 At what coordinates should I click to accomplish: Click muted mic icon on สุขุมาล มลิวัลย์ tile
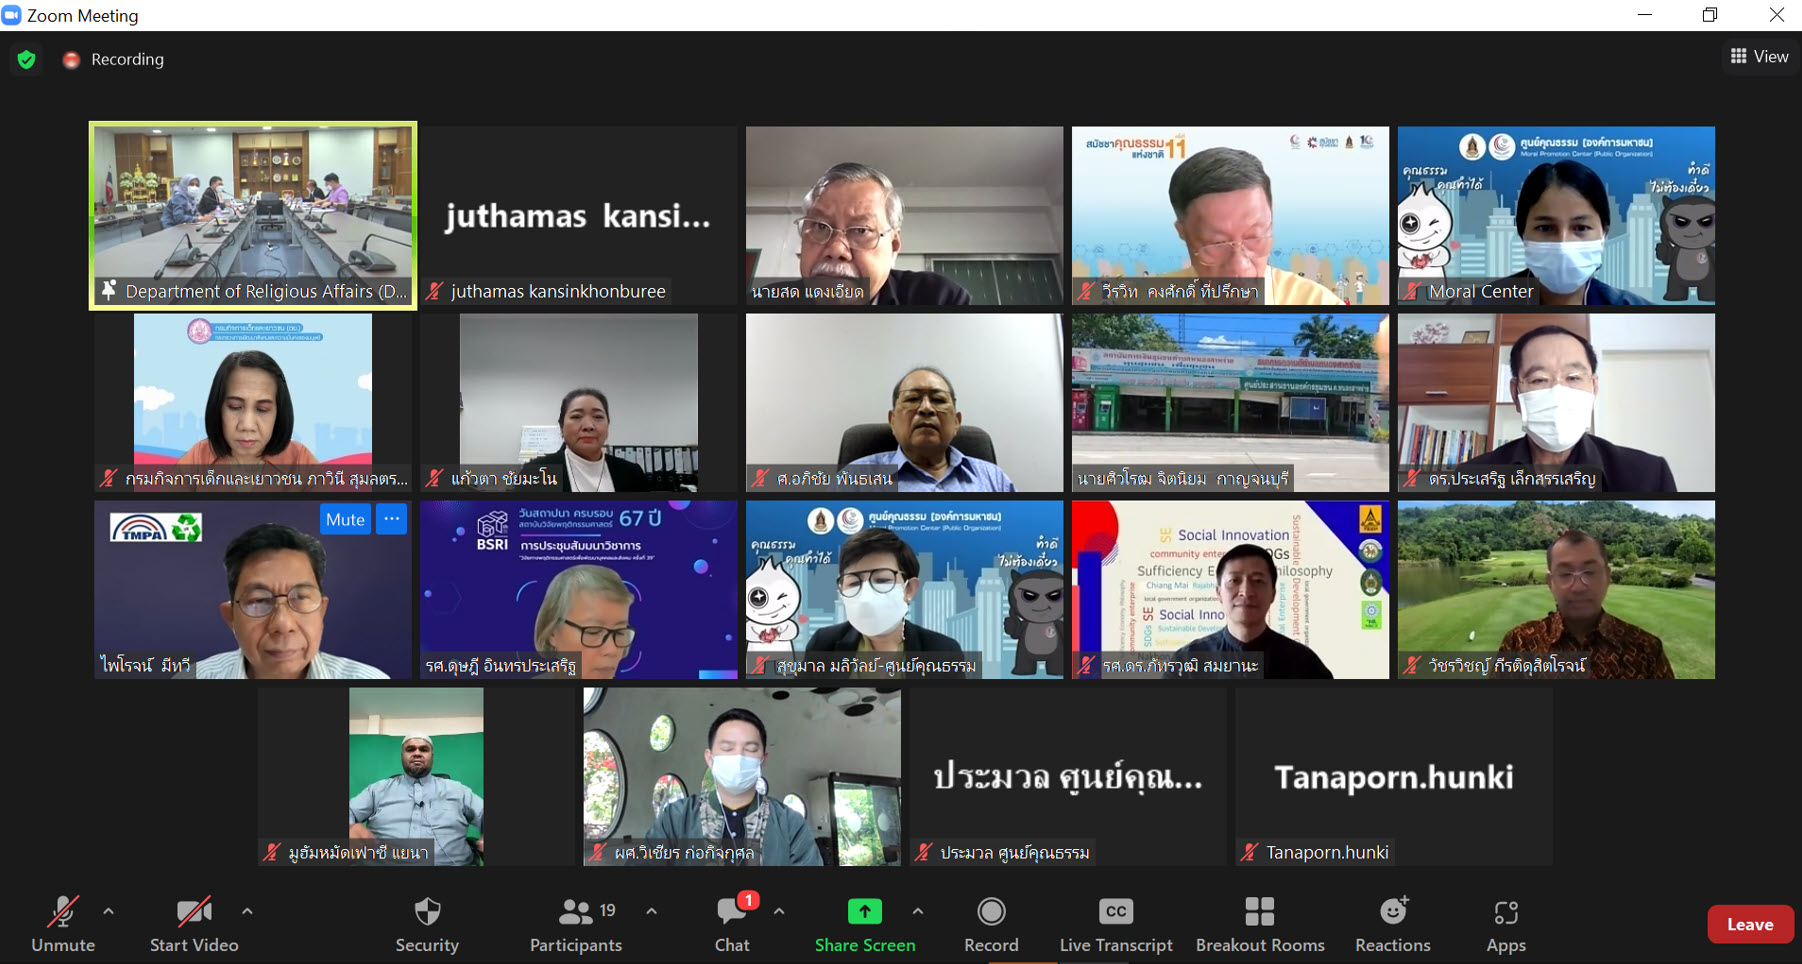pyautogui.click(x=760, y=665)
